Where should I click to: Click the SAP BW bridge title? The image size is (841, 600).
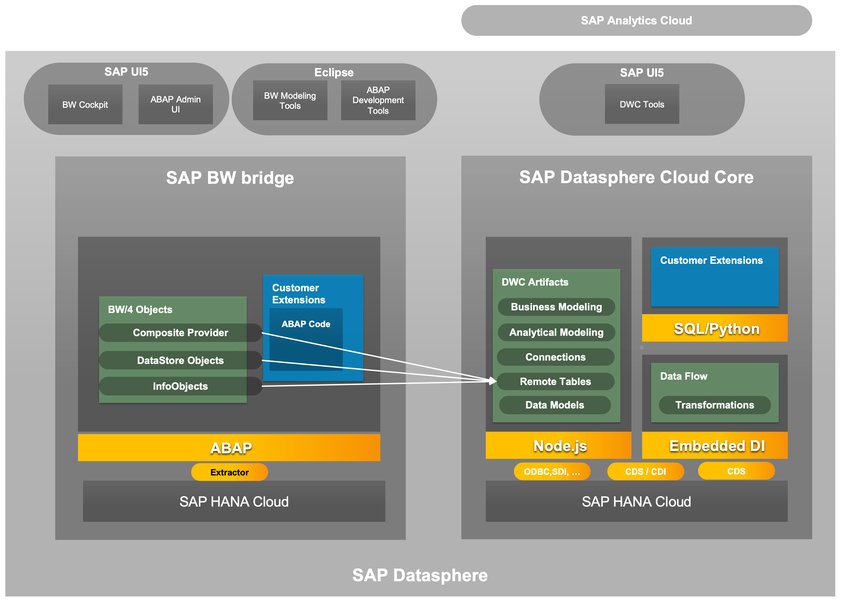(230, 177)
